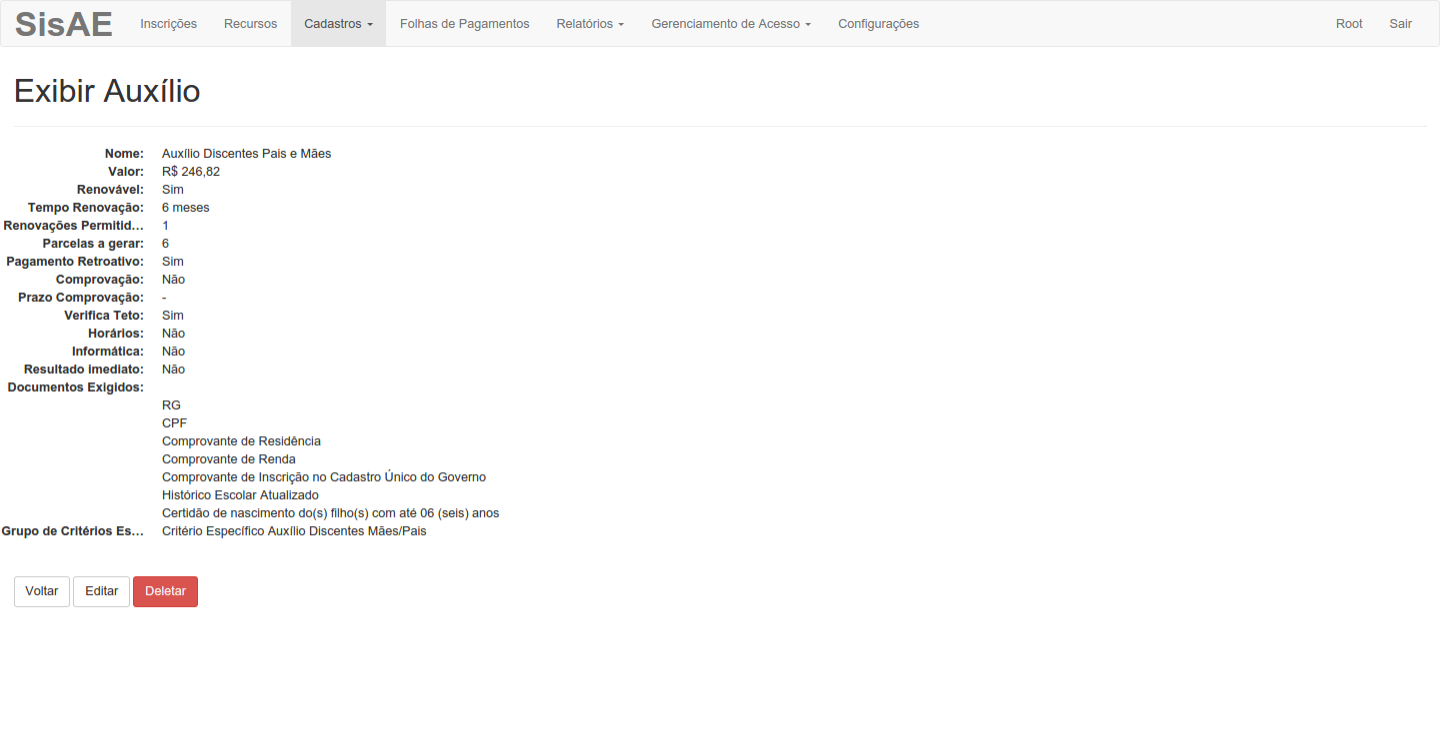Select Certidão de nascimento do(s) filho(s) entry
The width and height of the screenshot is (1440, 742).
[330, 514]
